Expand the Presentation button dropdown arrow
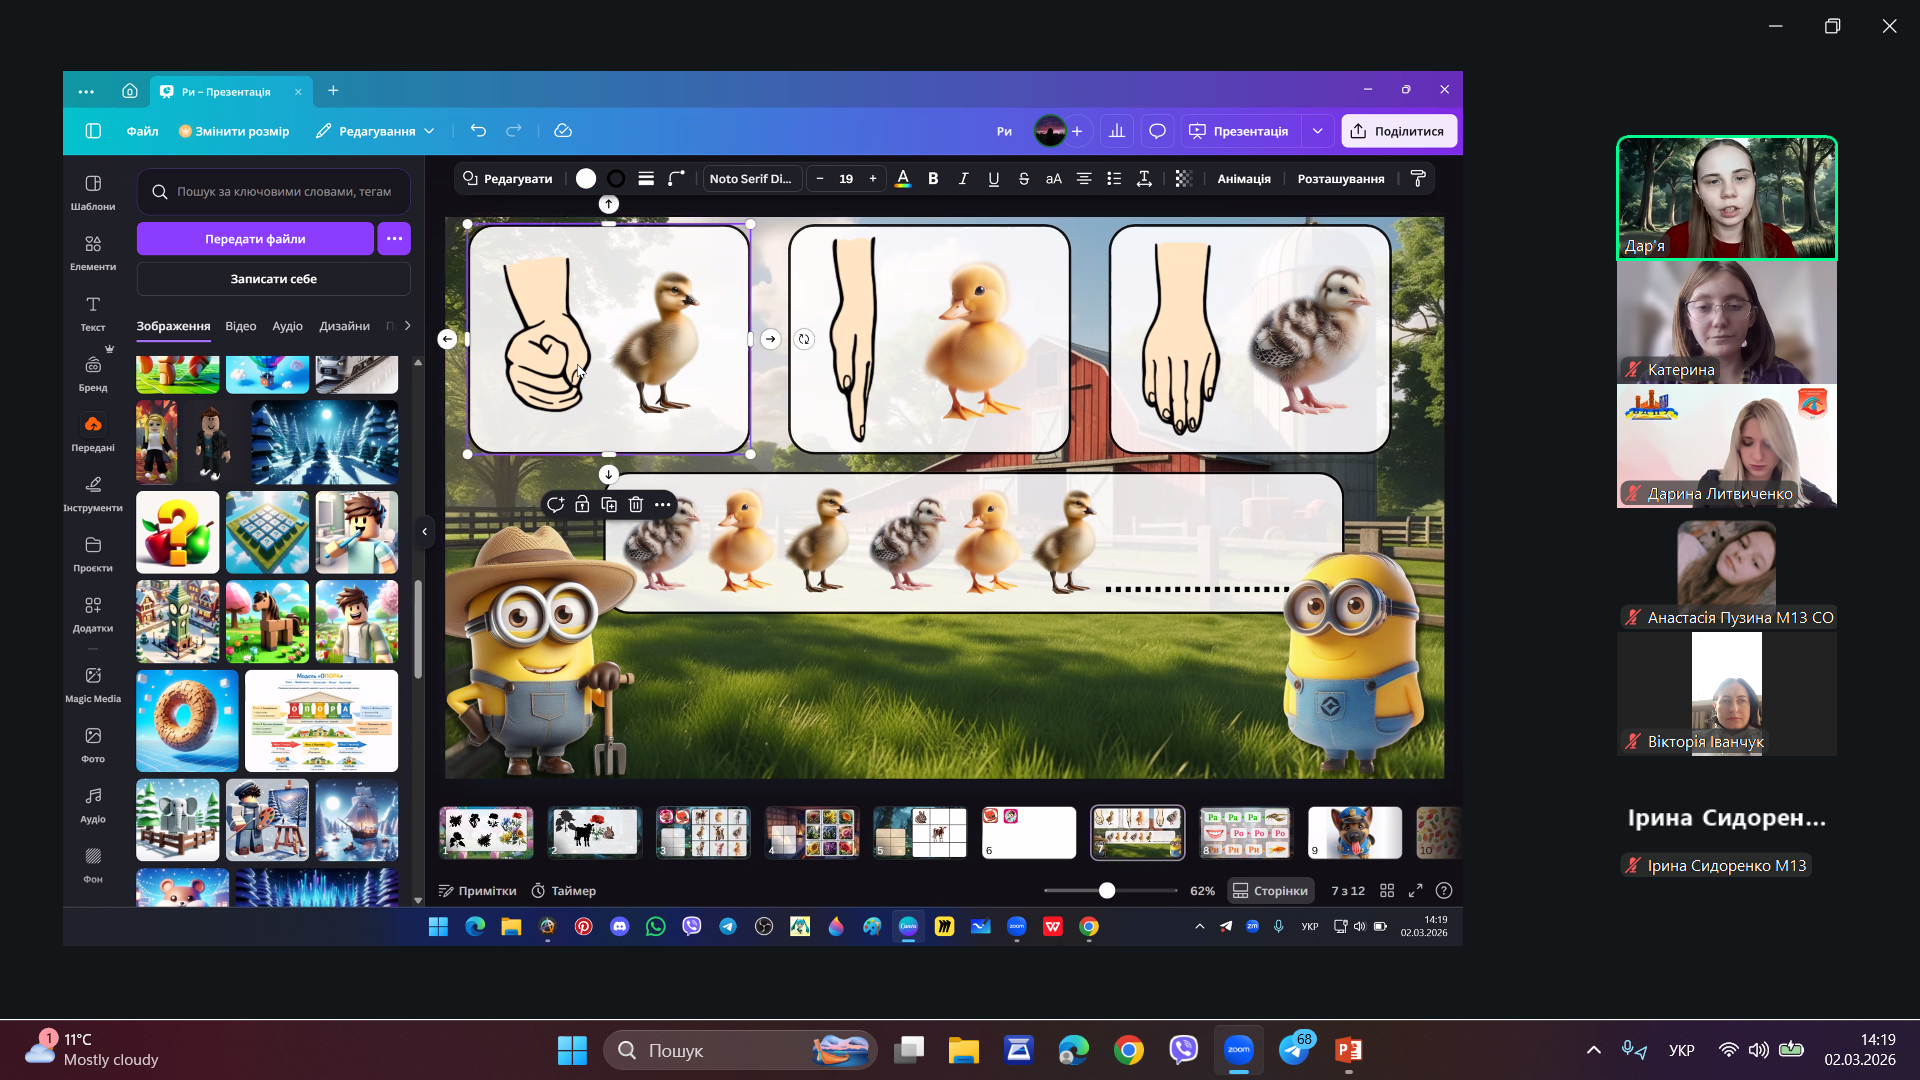 click(1317, 131)
